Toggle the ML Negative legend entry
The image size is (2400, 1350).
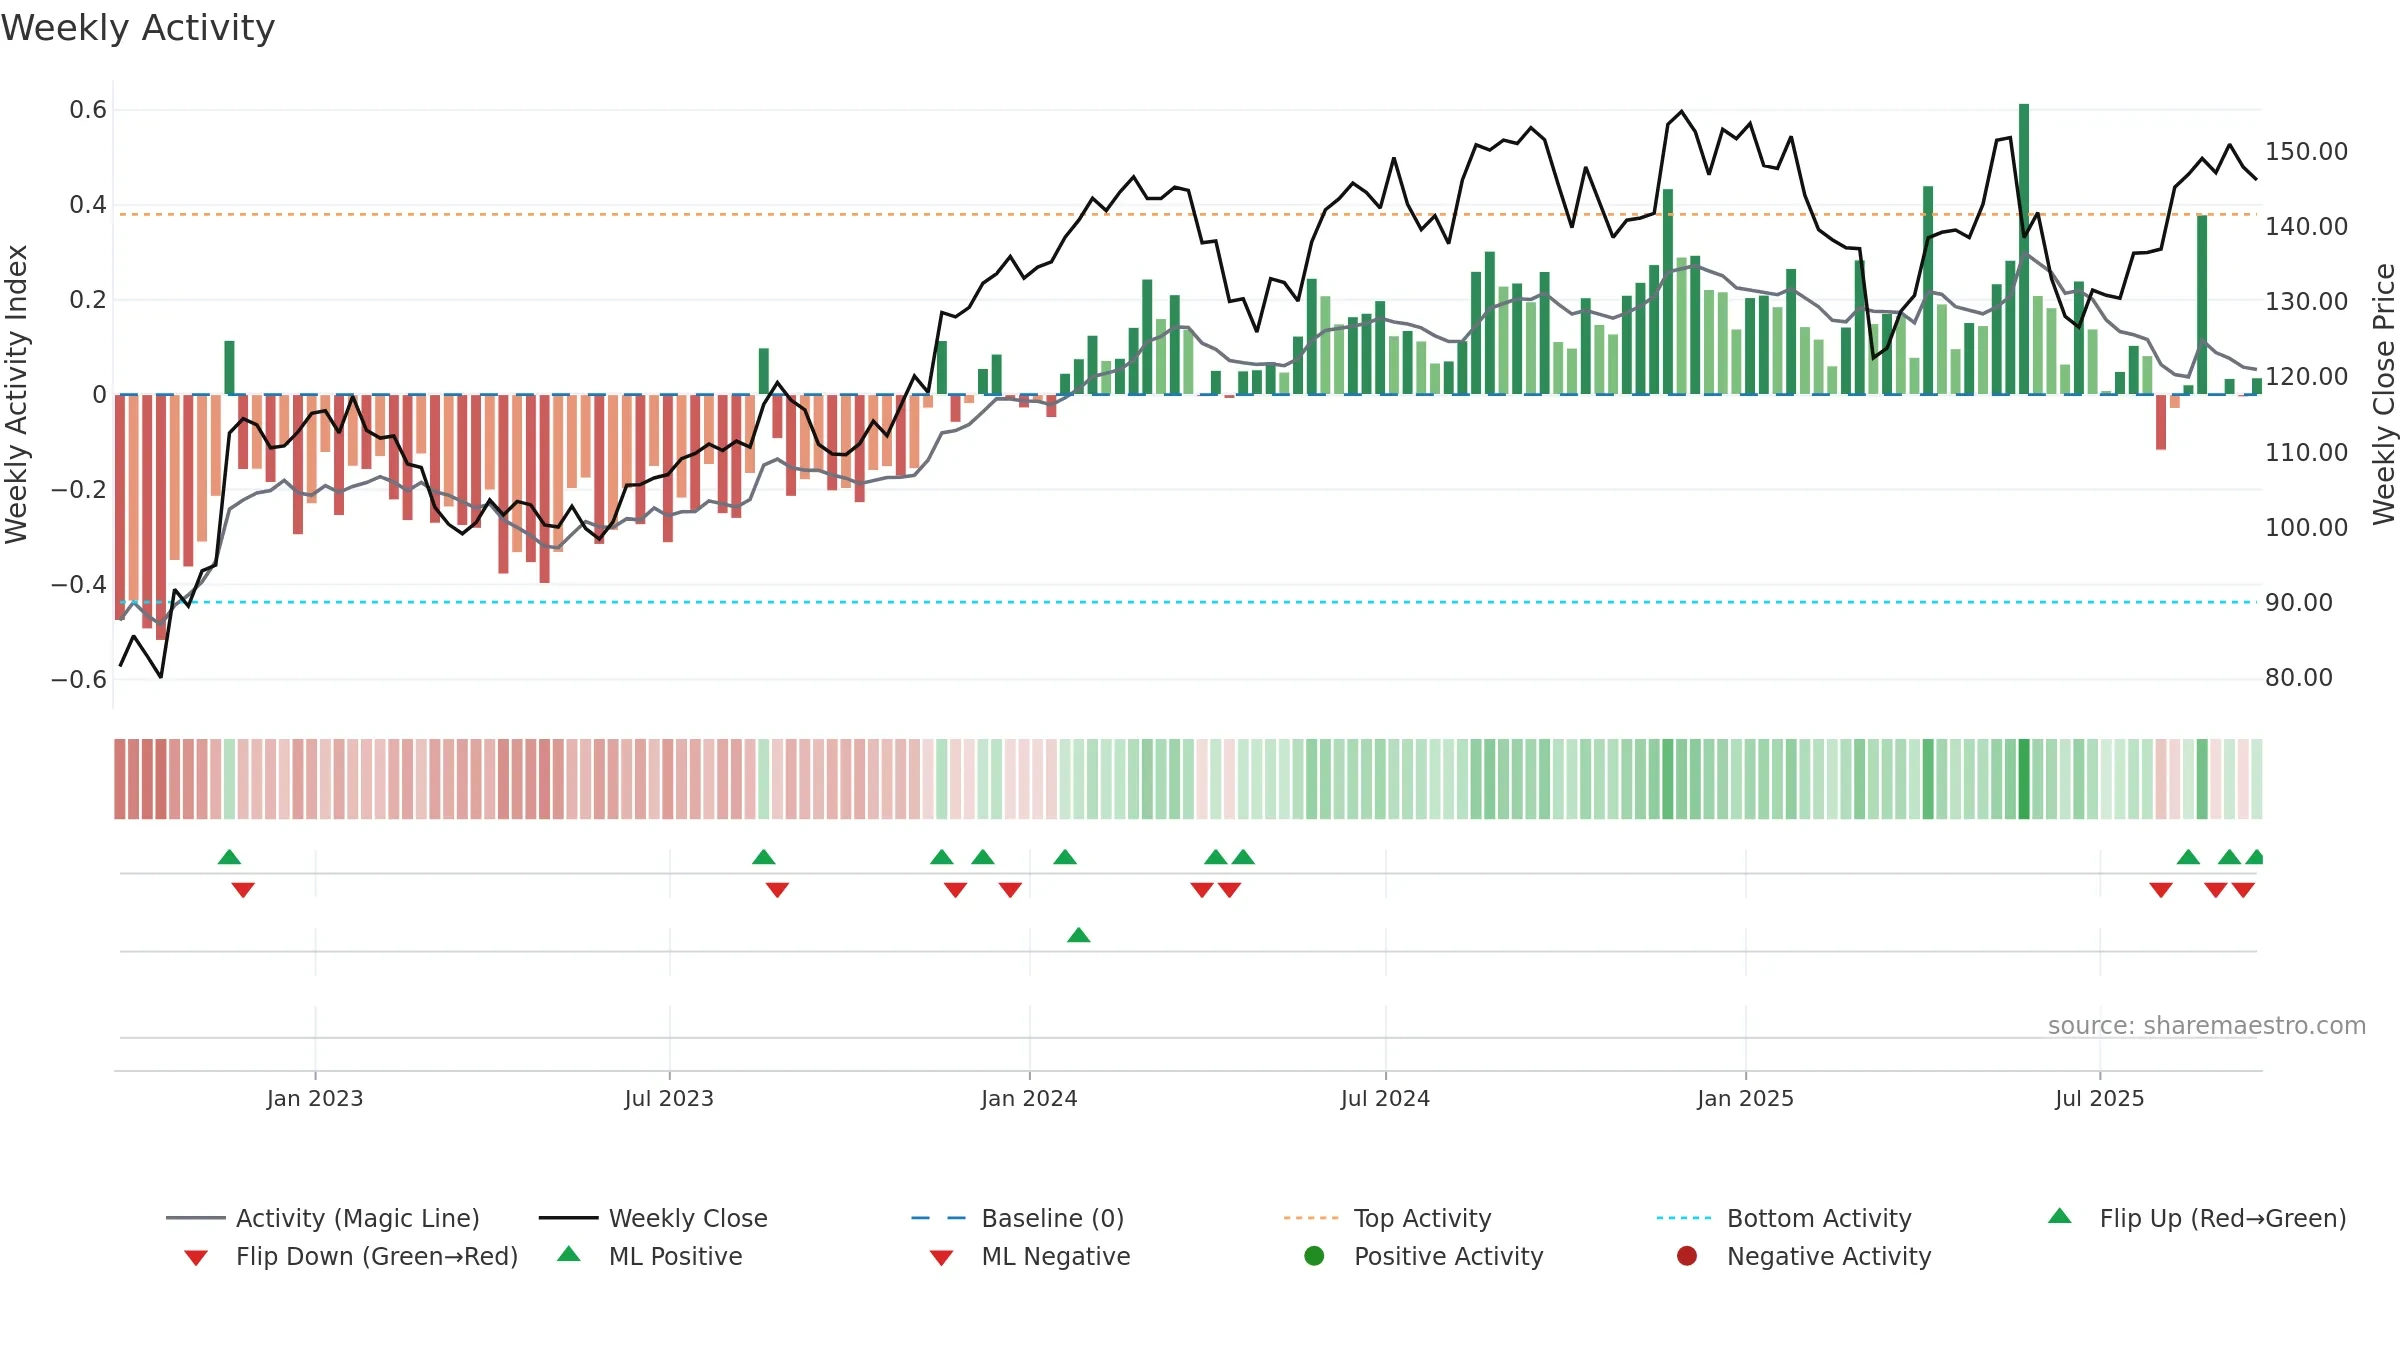pyautogui.click(x=1029, y=1256)
